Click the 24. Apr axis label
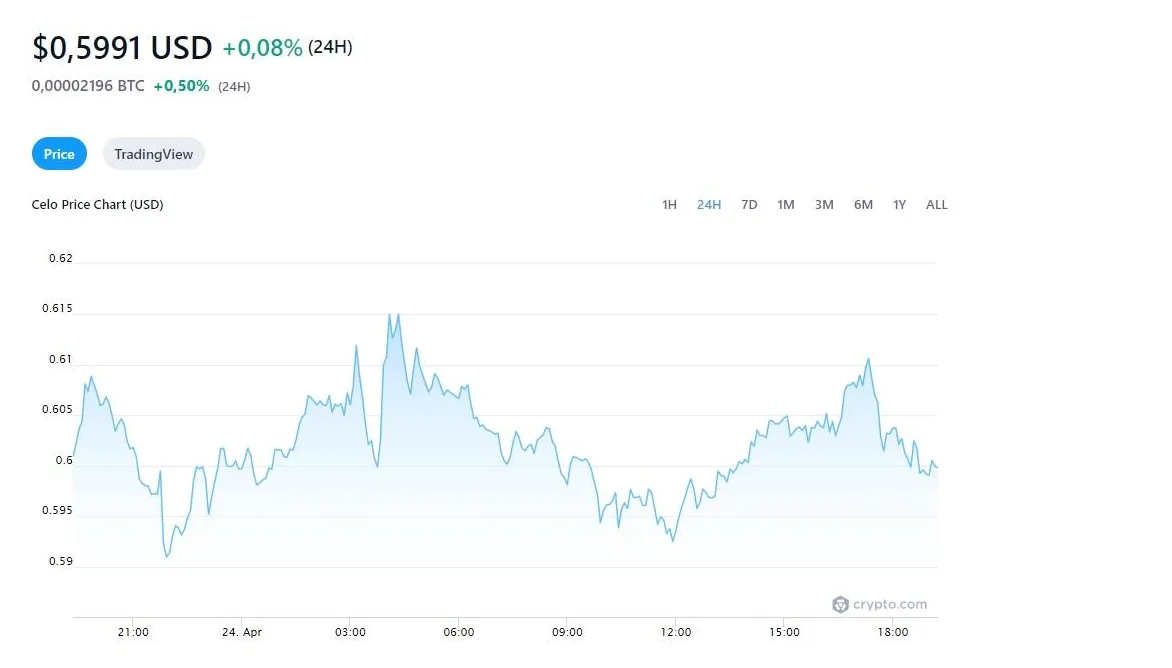Viewport: 1172px width, 668px height. (241, 632)
